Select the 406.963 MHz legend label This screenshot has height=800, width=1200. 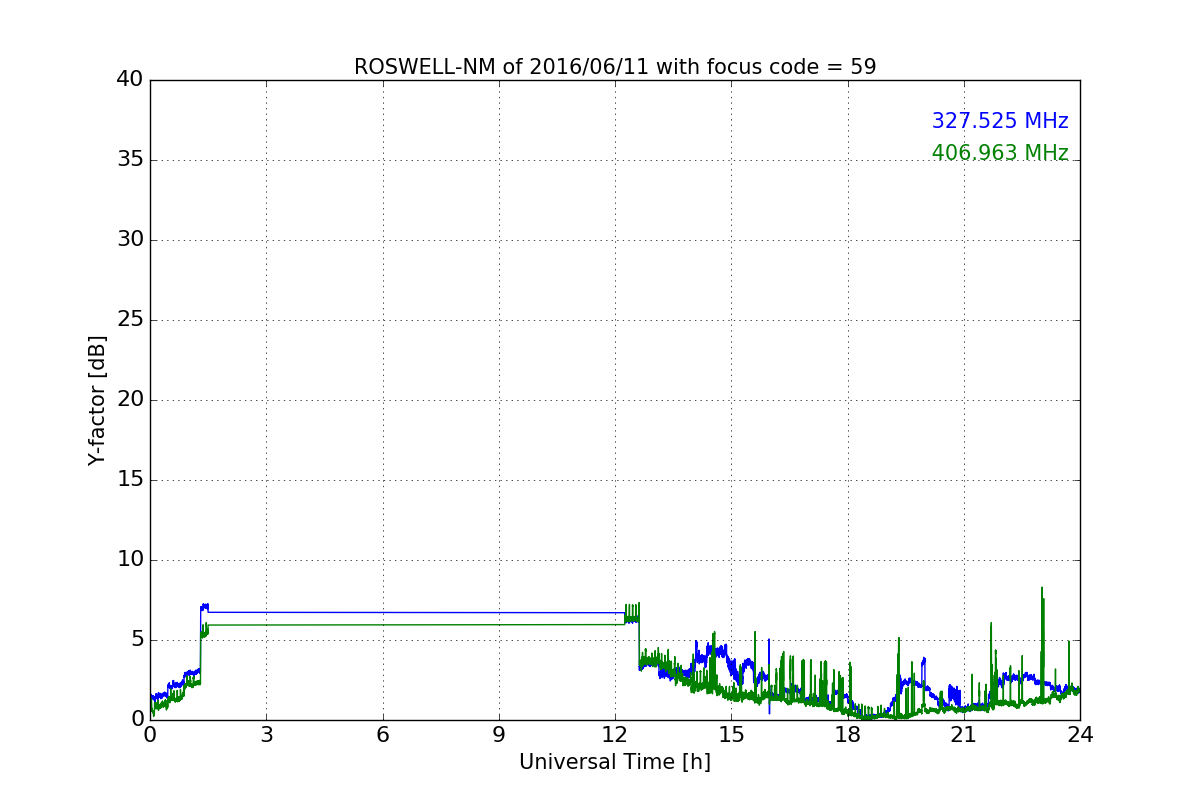(1000, 153)
